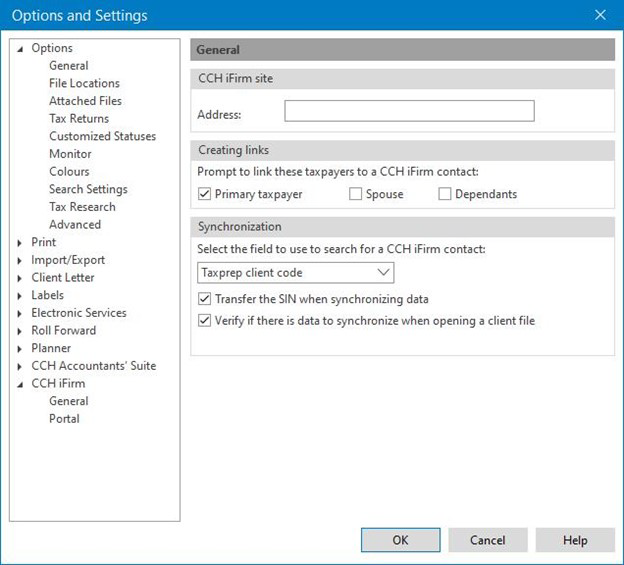Expand the Print tree node

coord(20,243)
